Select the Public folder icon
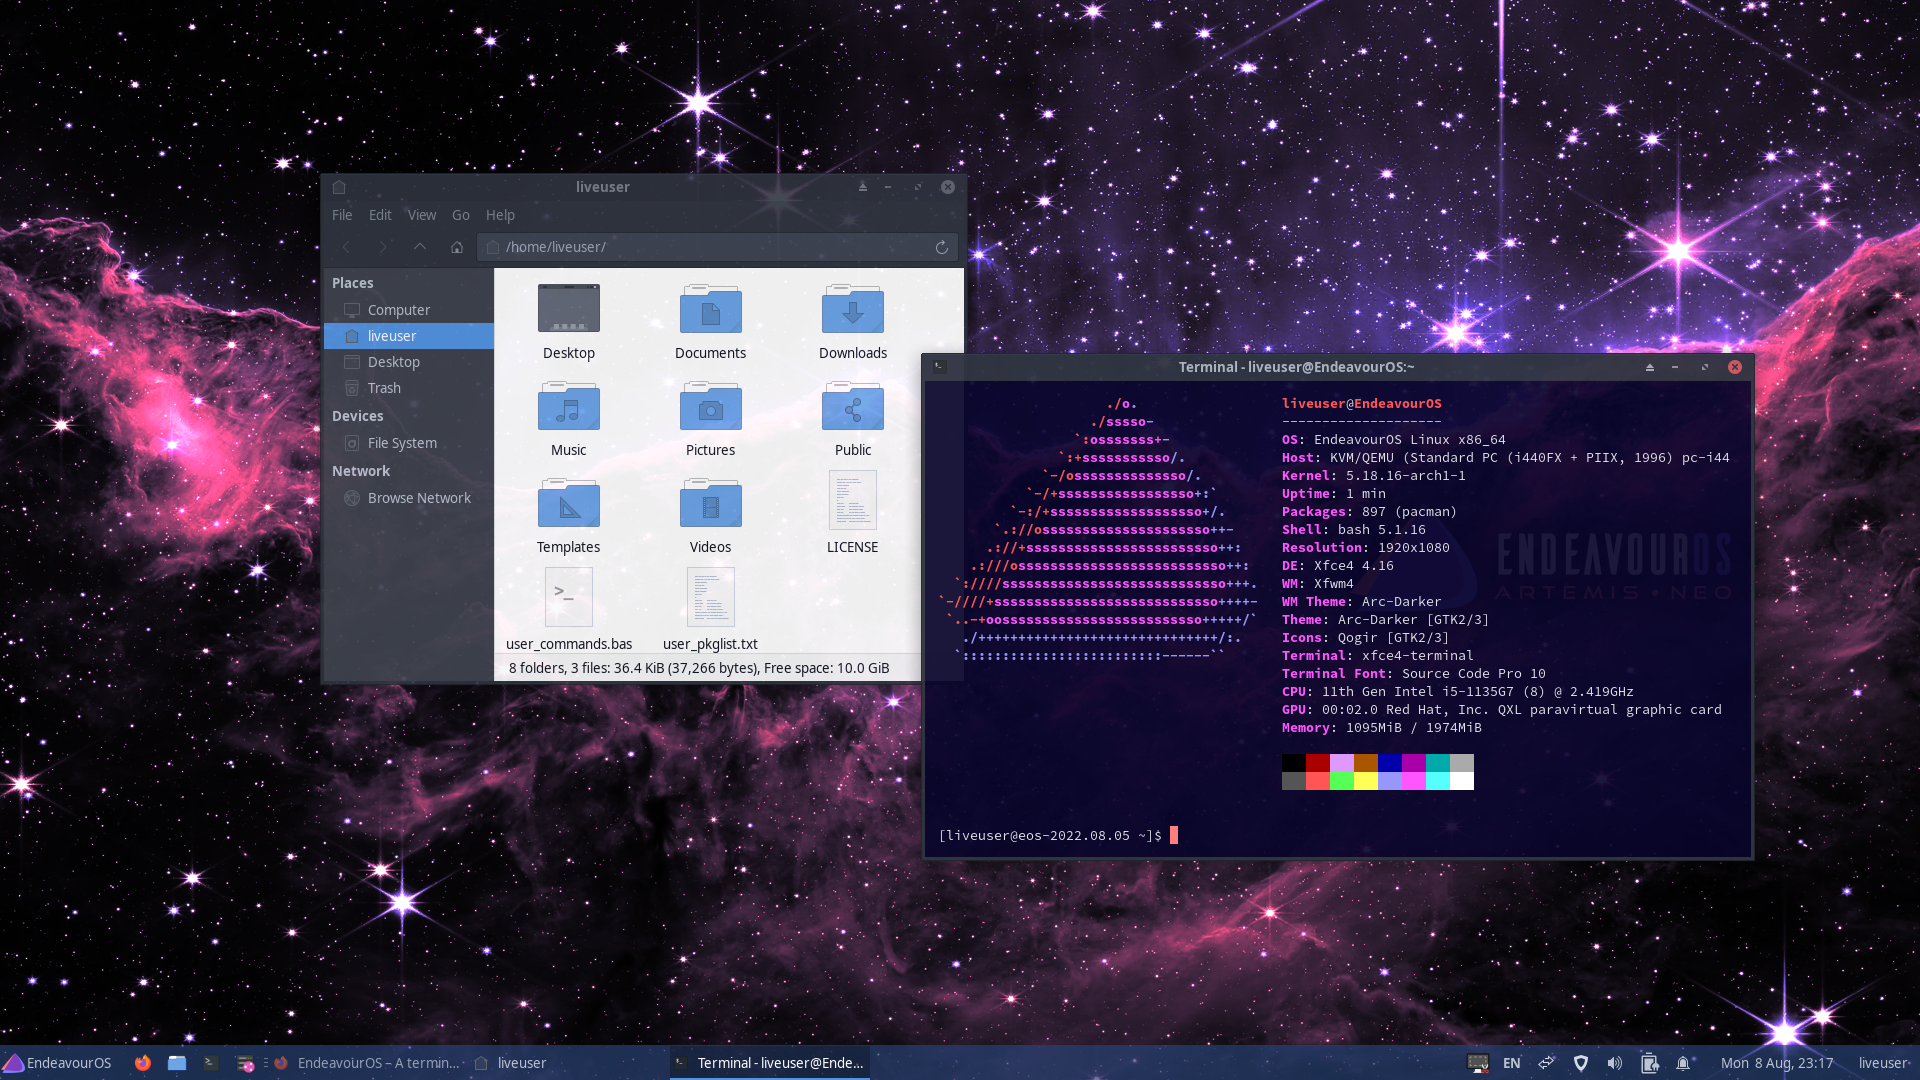The height and width of the screenshot is (1080, 1920). [853, 406]
